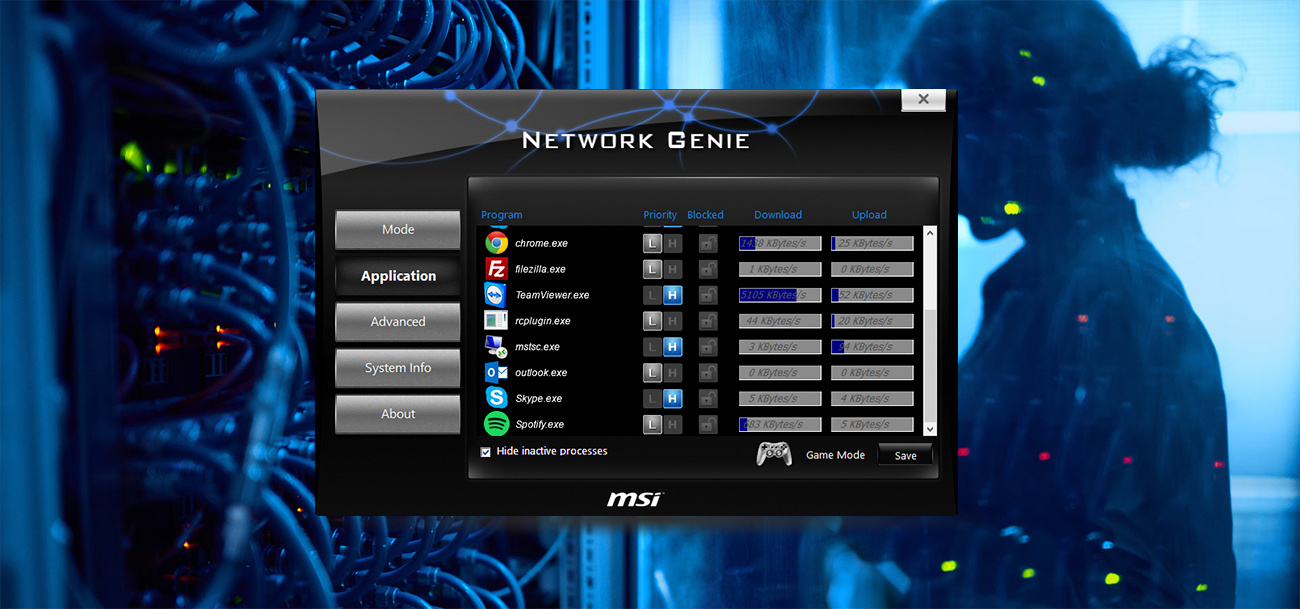Select the Application tab

pyautogui.click(x=398, y=276)
